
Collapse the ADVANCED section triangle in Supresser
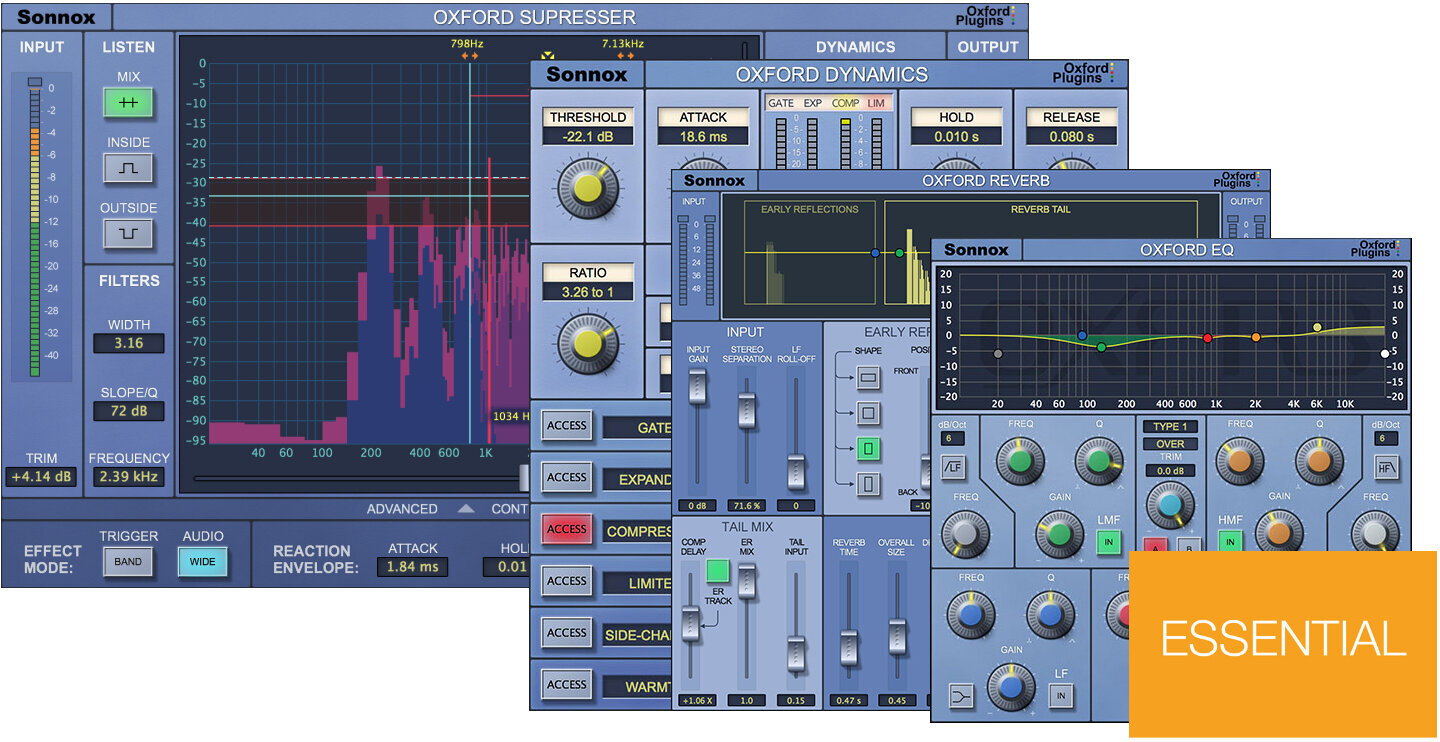tap(466, 508)
